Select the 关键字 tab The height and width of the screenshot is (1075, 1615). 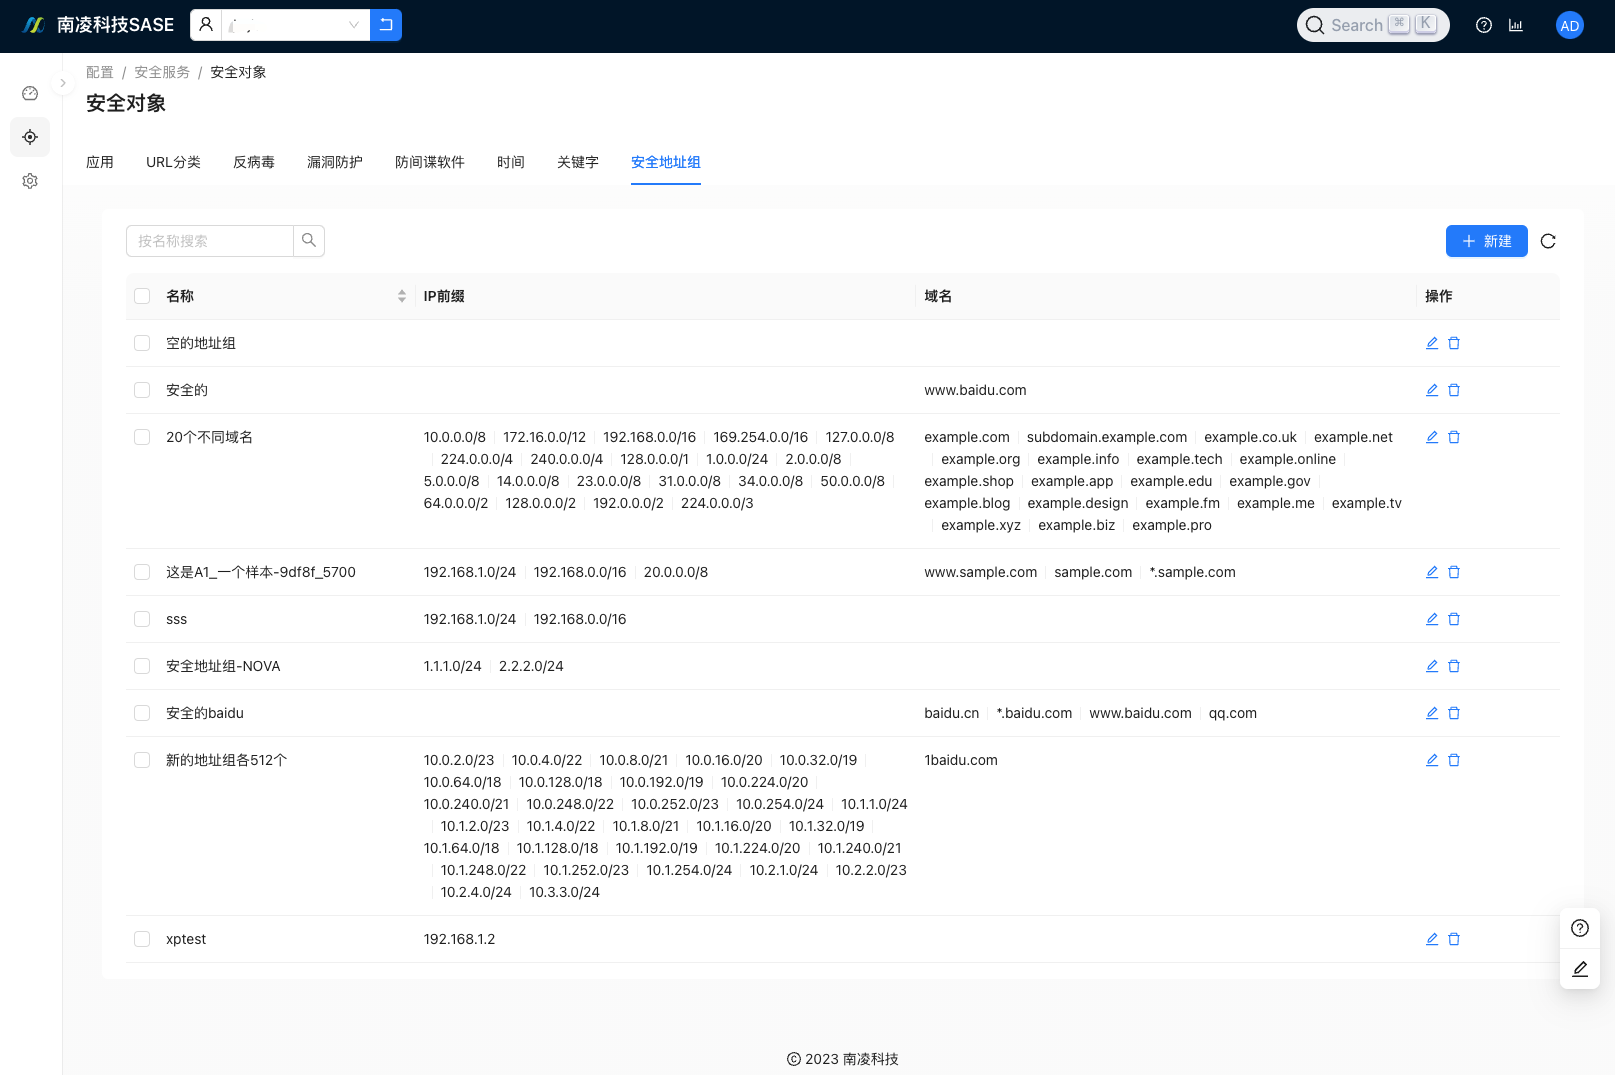coord(578,162)
